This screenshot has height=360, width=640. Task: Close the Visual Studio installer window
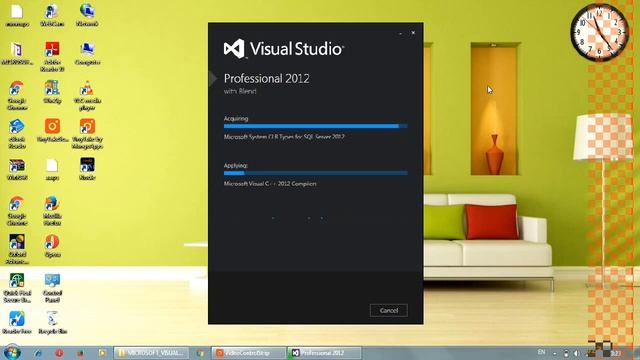coord(413,33)
